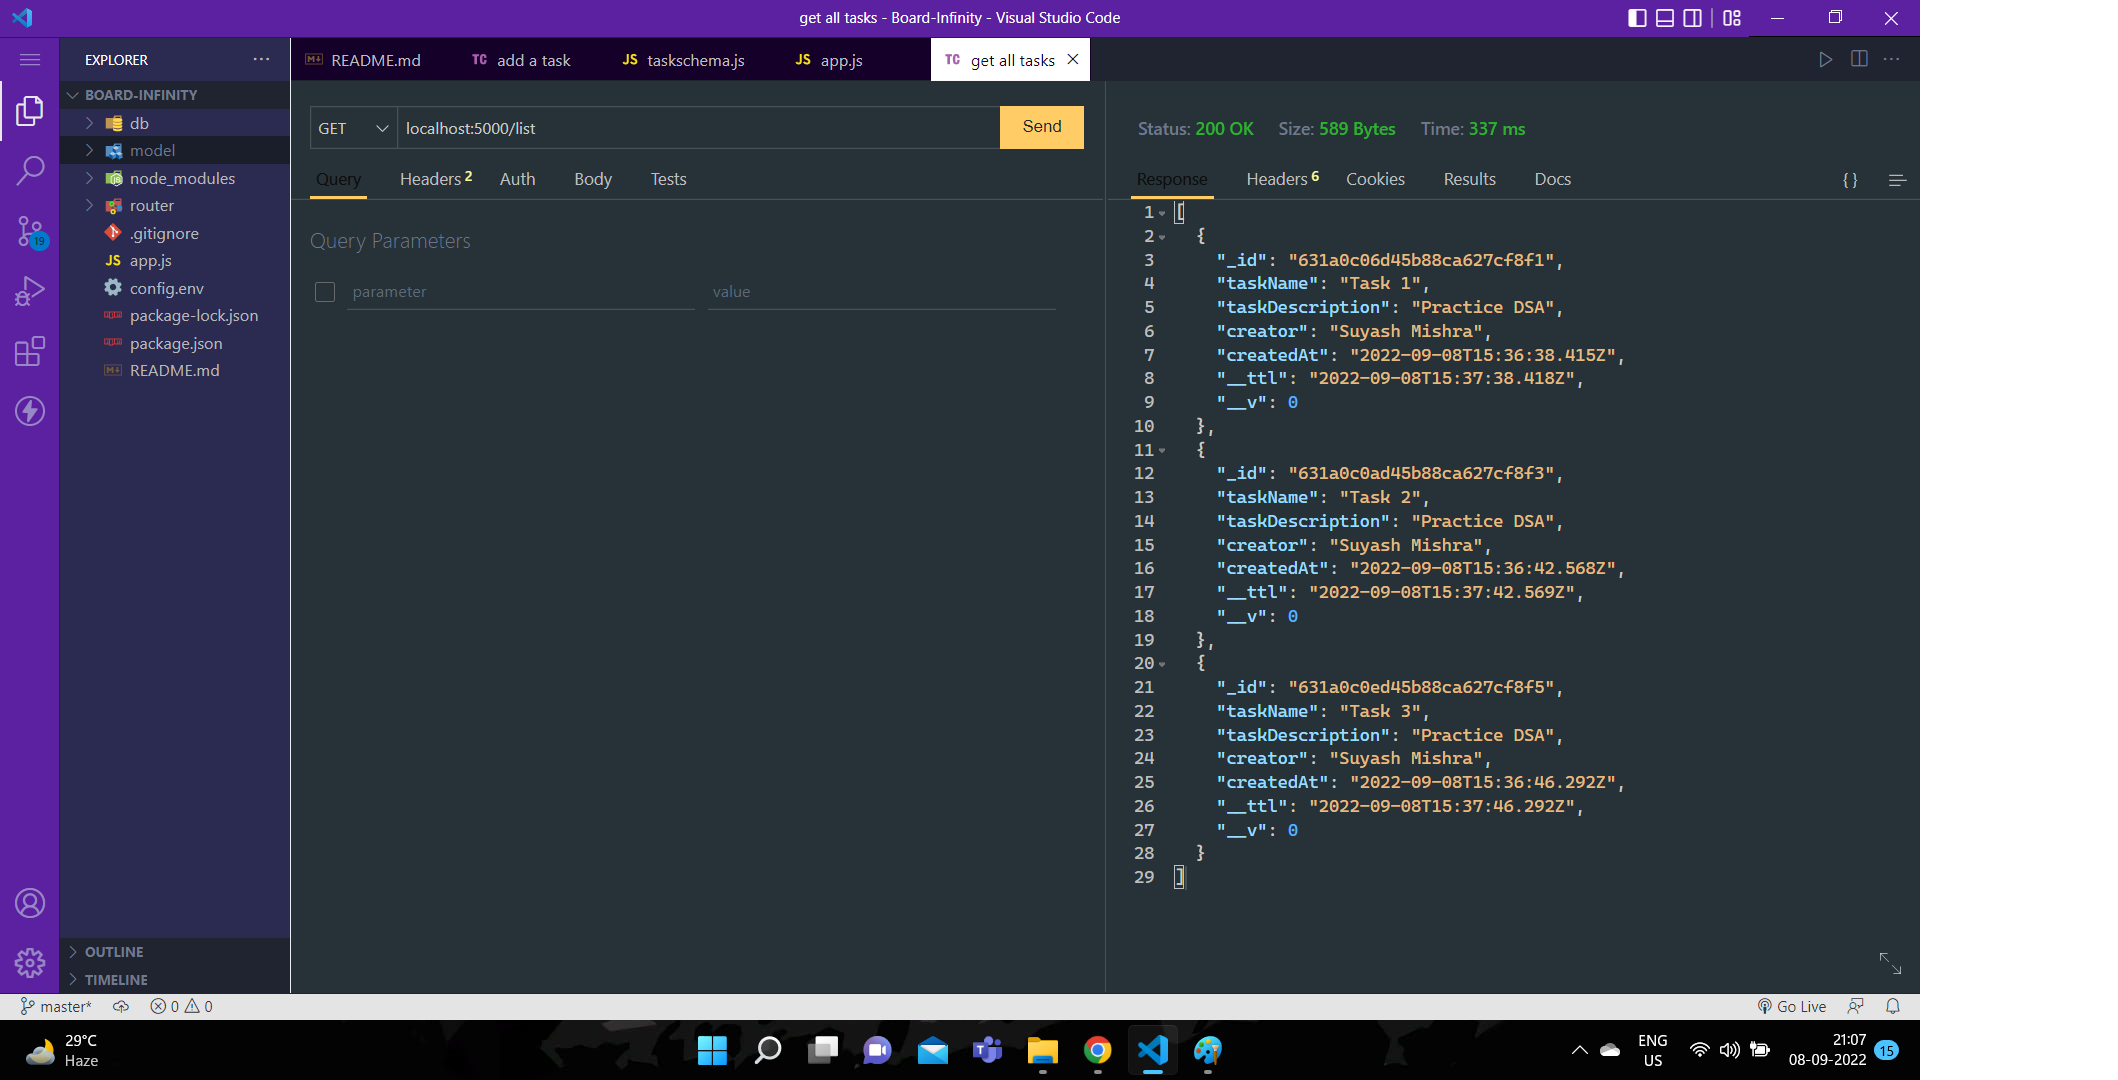The width and height of the screenshot is (2118, 1080).
Task: Click the parameter value input
Action: click(881, 292)
